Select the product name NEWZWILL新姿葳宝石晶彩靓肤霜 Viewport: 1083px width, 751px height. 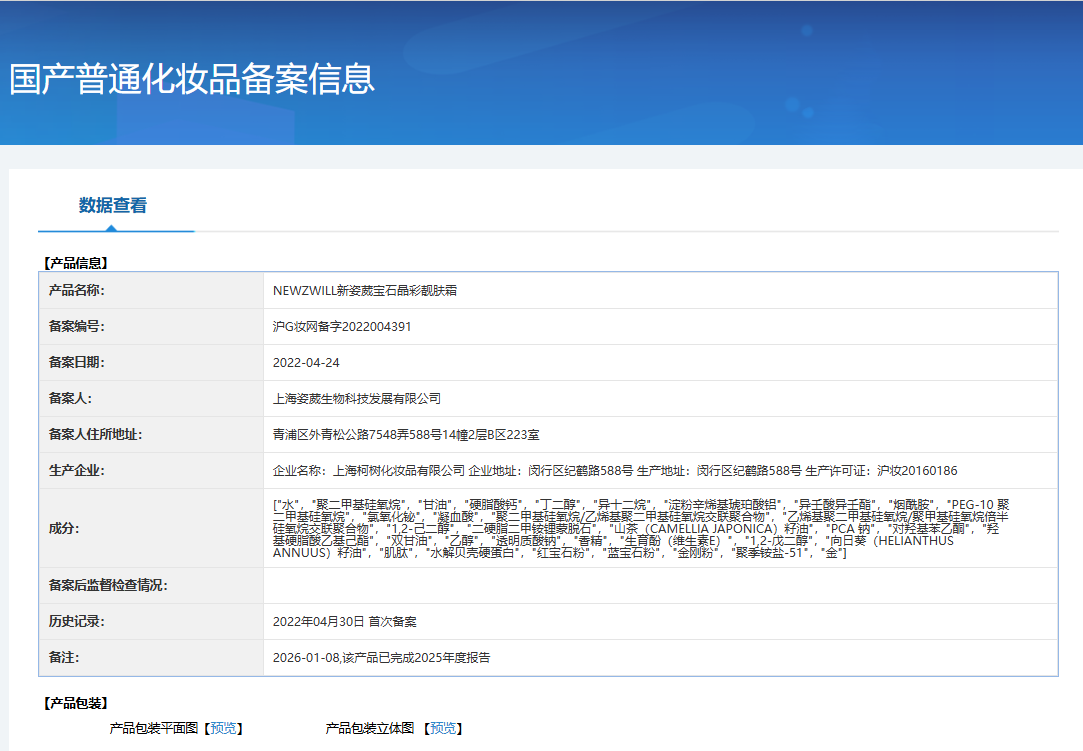point(365,291)
